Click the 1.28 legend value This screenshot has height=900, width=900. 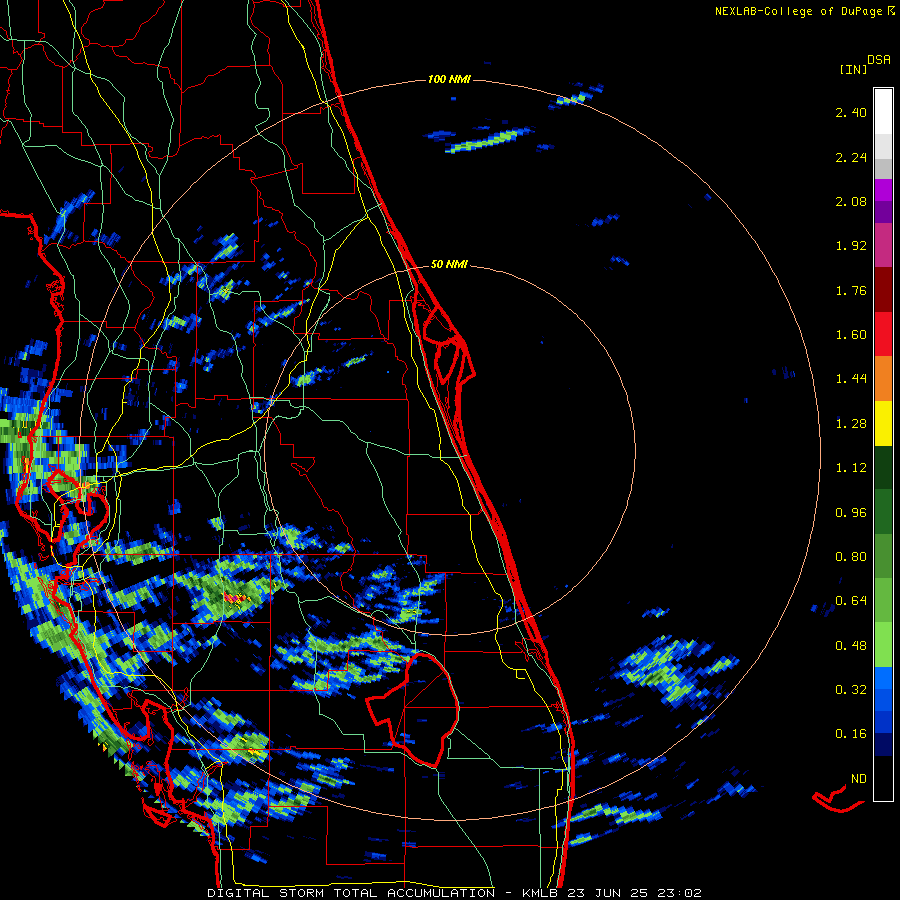[x=851, y=424]
